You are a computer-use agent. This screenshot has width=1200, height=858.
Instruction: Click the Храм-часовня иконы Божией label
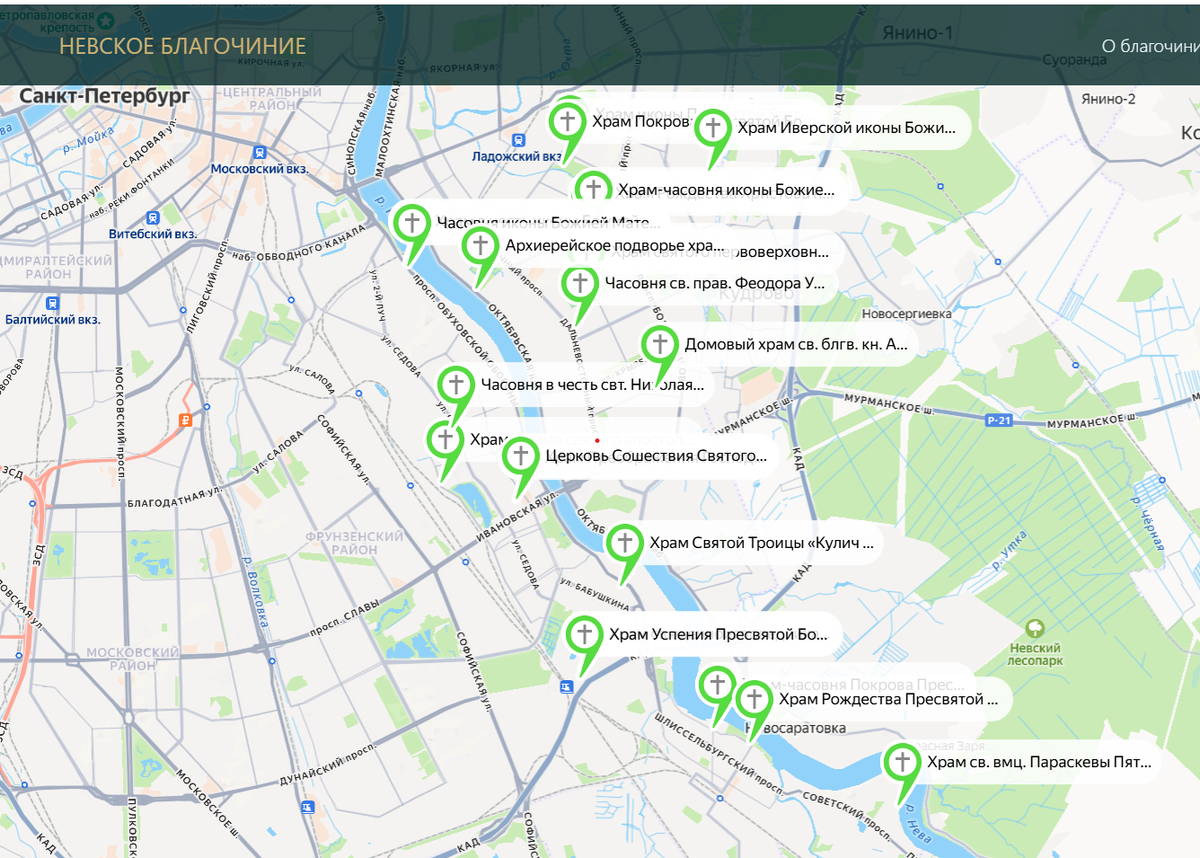726,189
